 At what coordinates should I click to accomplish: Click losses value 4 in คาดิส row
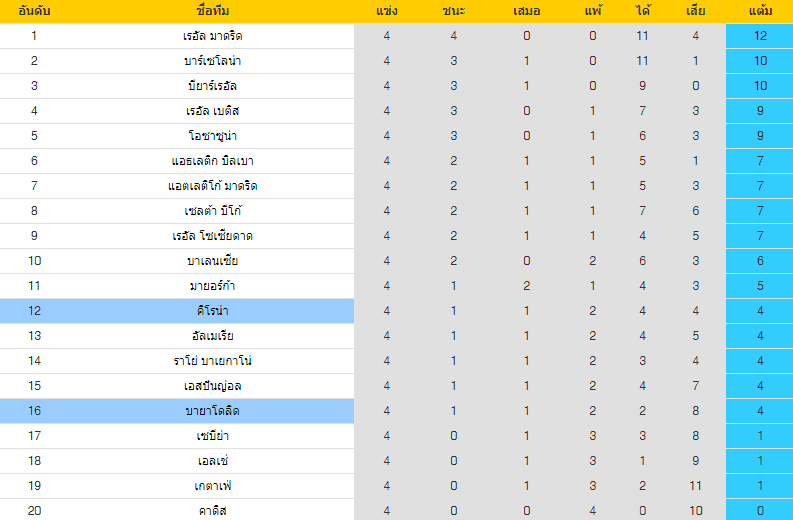click(593, 511)
